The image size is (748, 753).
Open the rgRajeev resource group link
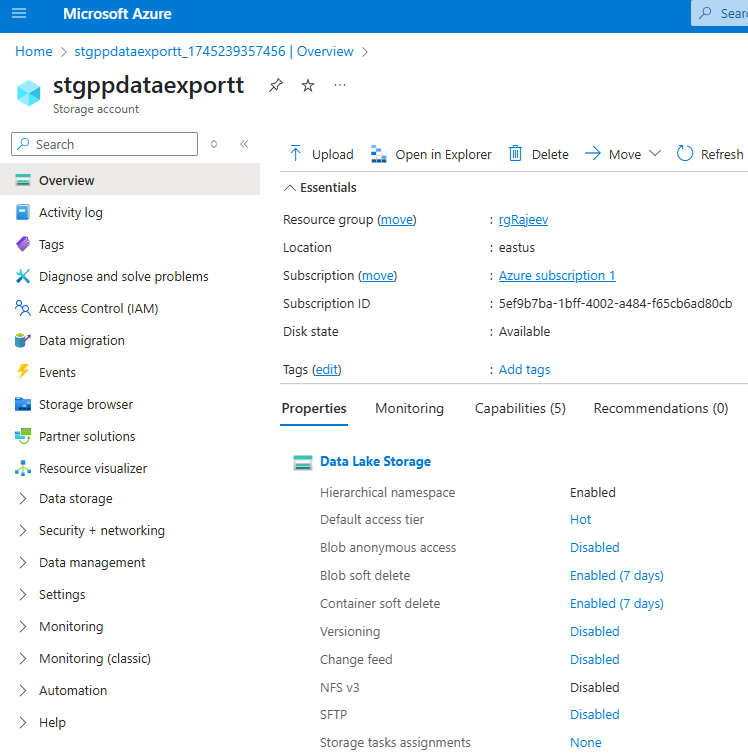tap(524, 220)
